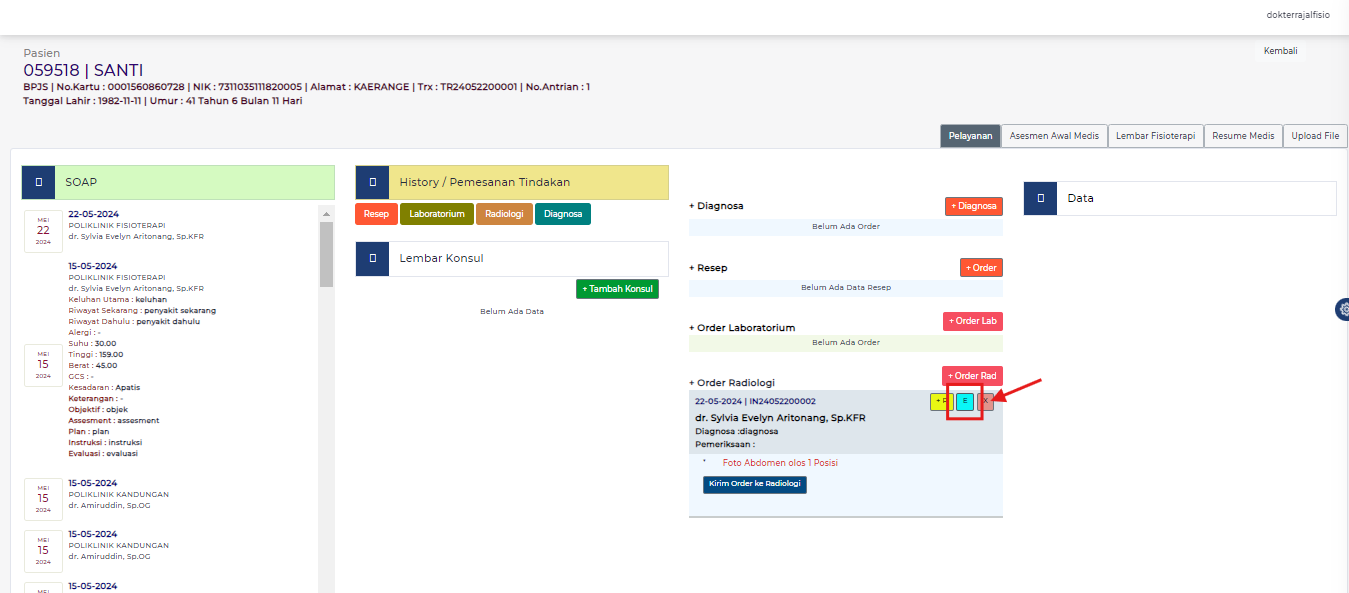Click the Lembar Konsul panel icon
This screenshot has height=593, width=1349.
[x=372, y=258]
